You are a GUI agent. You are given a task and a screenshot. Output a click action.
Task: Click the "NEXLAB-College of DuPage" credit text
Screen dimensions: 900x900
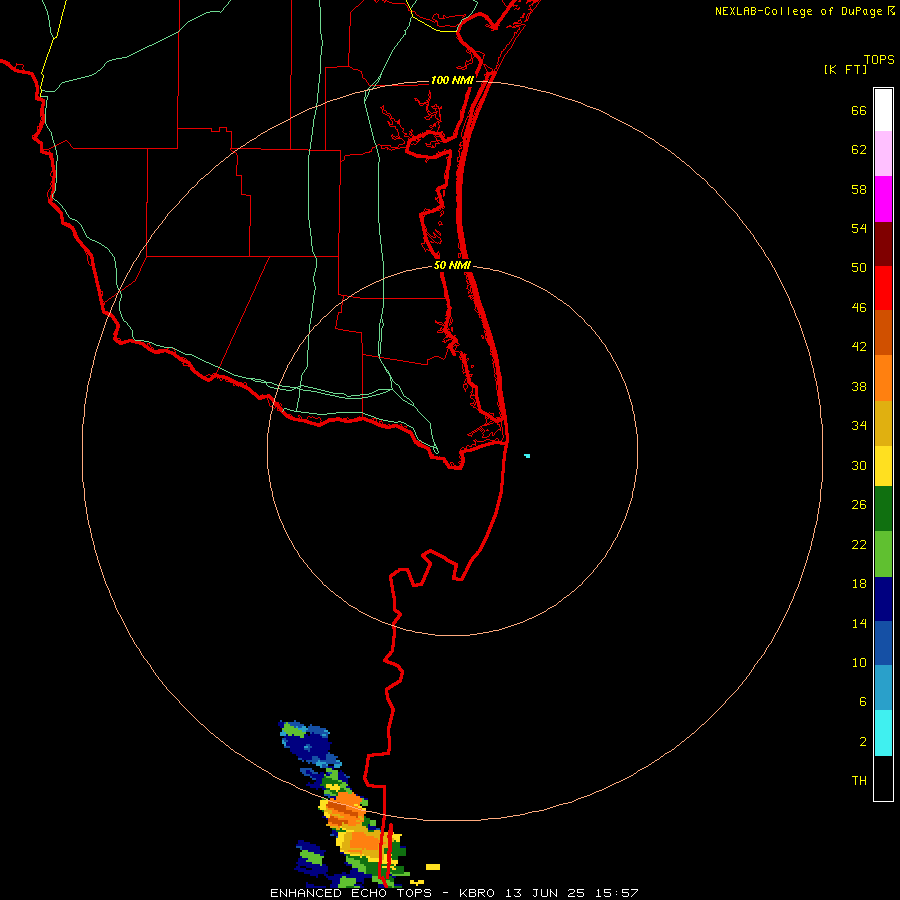click(x=798, y=11)
